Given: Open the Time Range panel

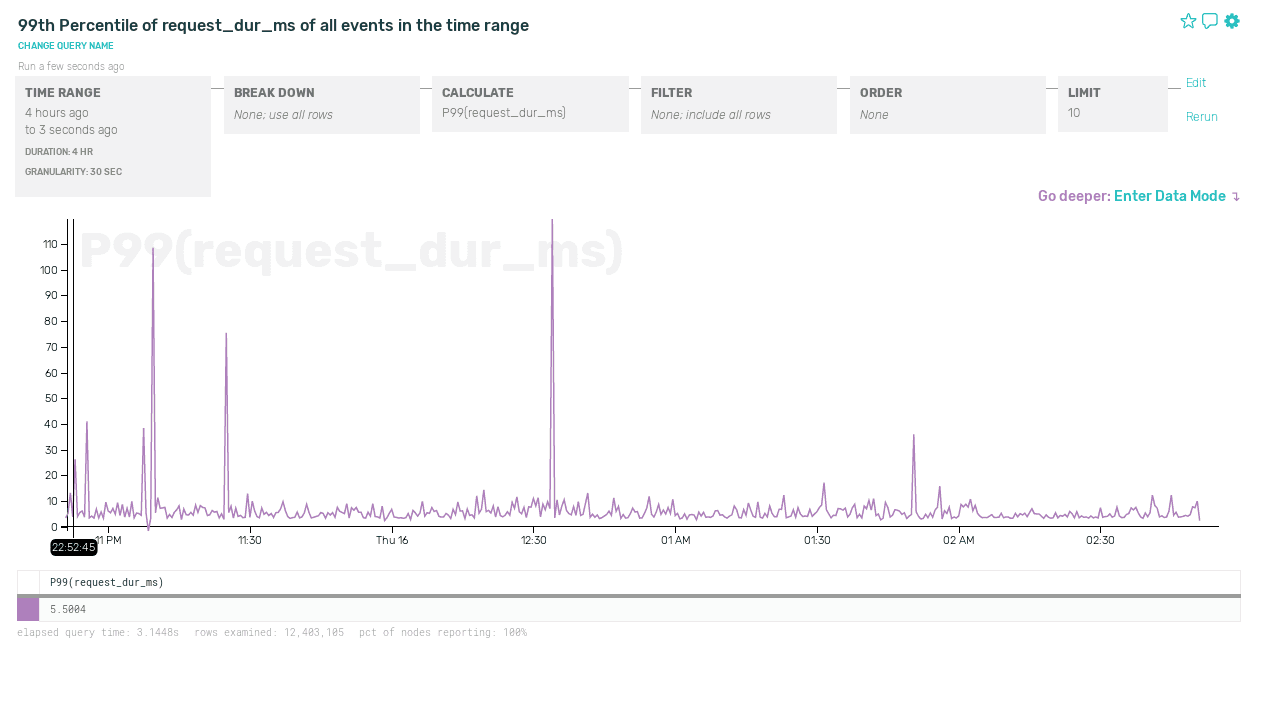Looking at the screenshot, I should (x=113, y=136).
